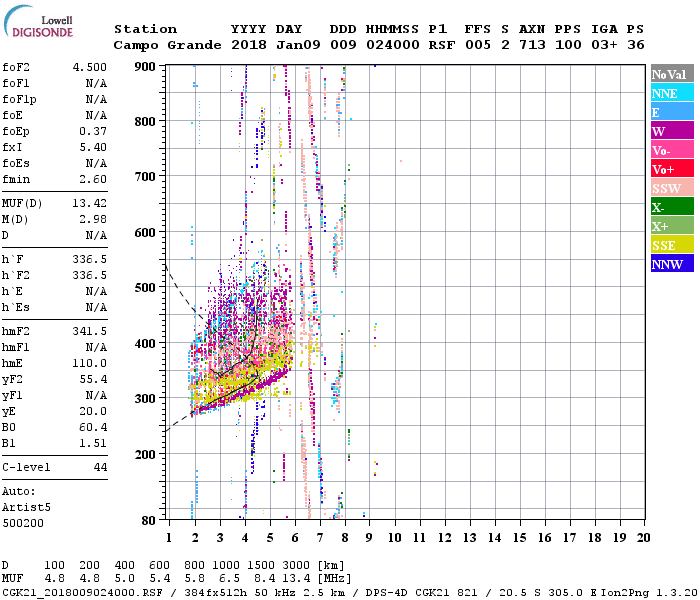Click the B1 value 1.51
This screenshot has width=700, height=600.
(93, 443)
